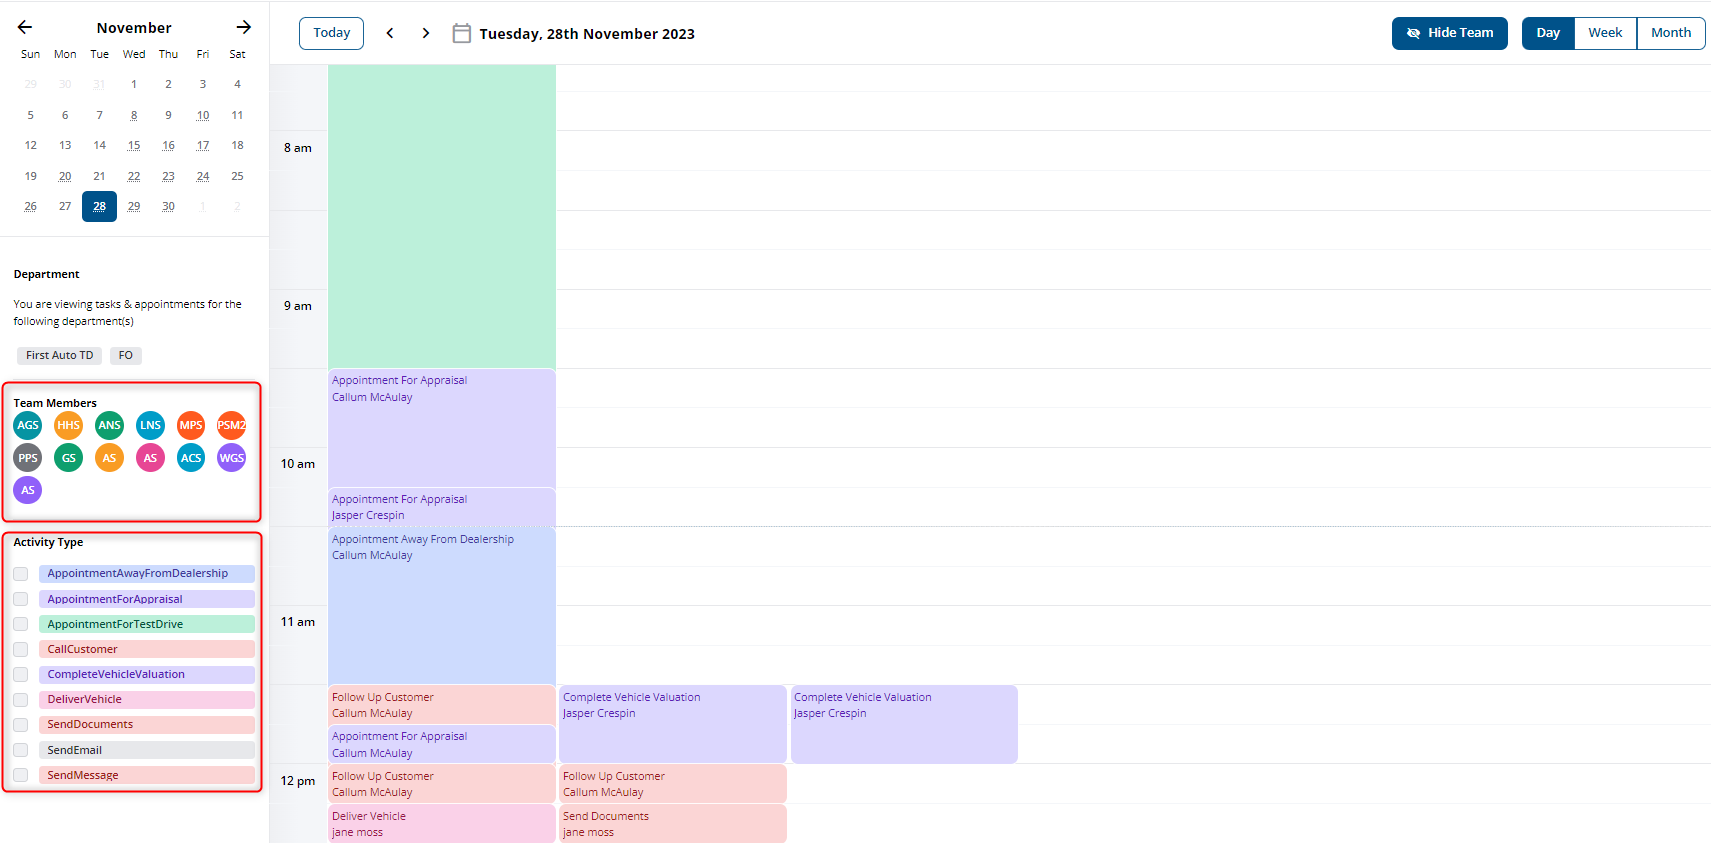Click the green AppointmentForTestDrive color label
Viewport: 1711px width, 846px height.
[x=147, y=624]
